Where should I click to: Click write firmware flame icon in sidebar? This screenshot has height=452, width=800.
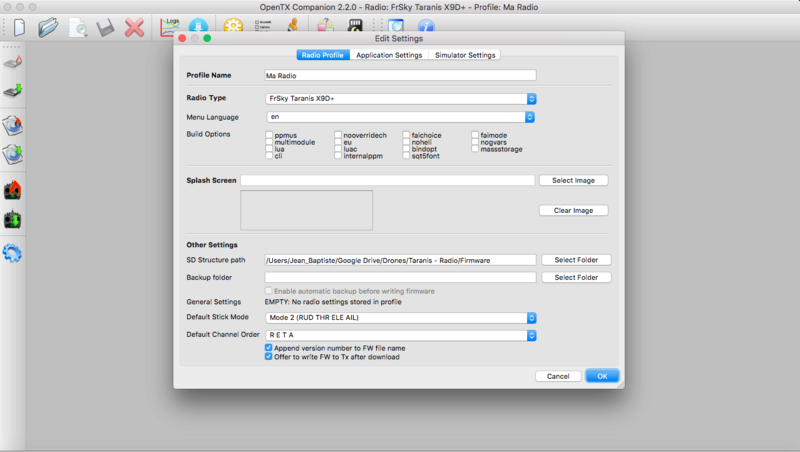13,62
